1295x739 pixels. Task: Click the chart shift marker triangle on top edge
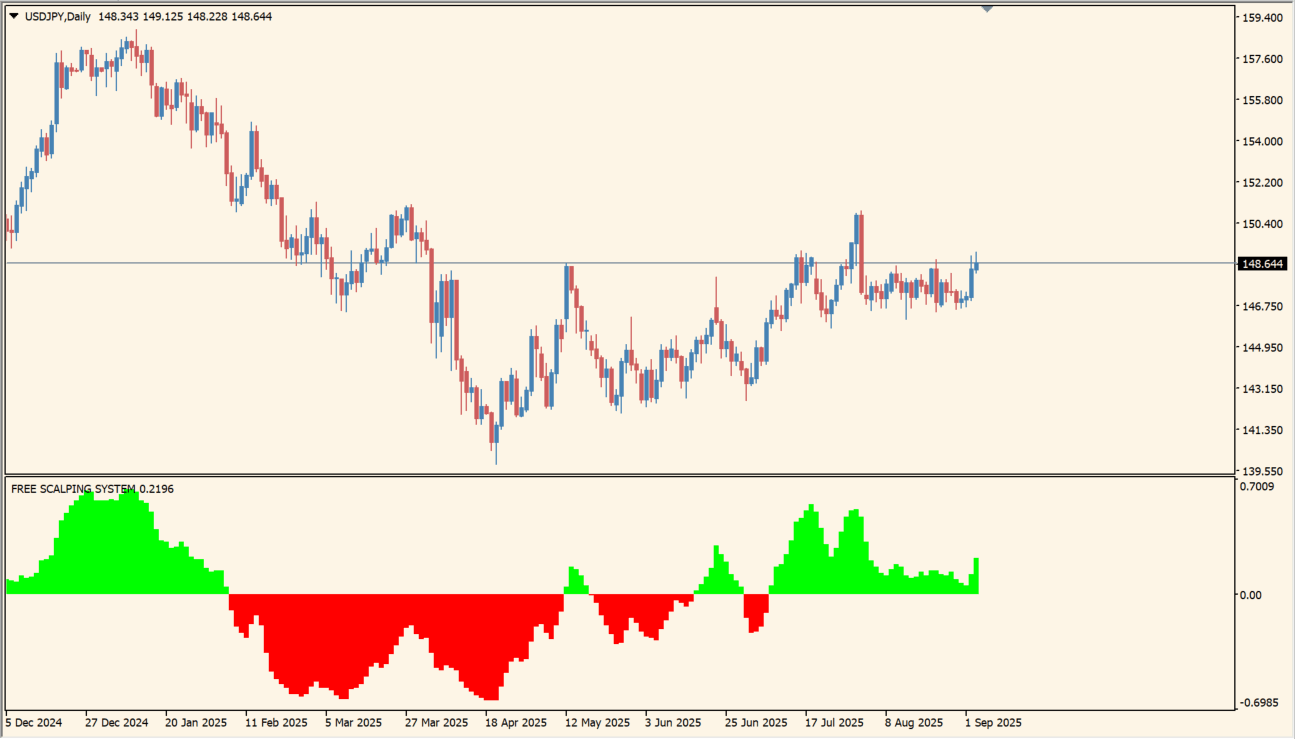(x=987, y=9)
